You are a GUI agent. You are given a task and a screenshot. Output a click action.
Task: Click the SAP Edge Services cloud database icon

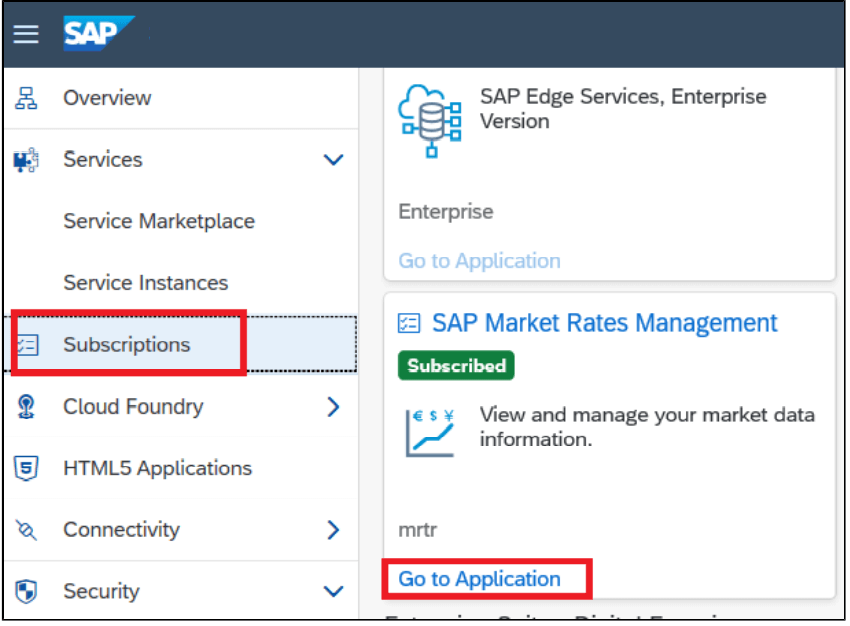(430, 120)
